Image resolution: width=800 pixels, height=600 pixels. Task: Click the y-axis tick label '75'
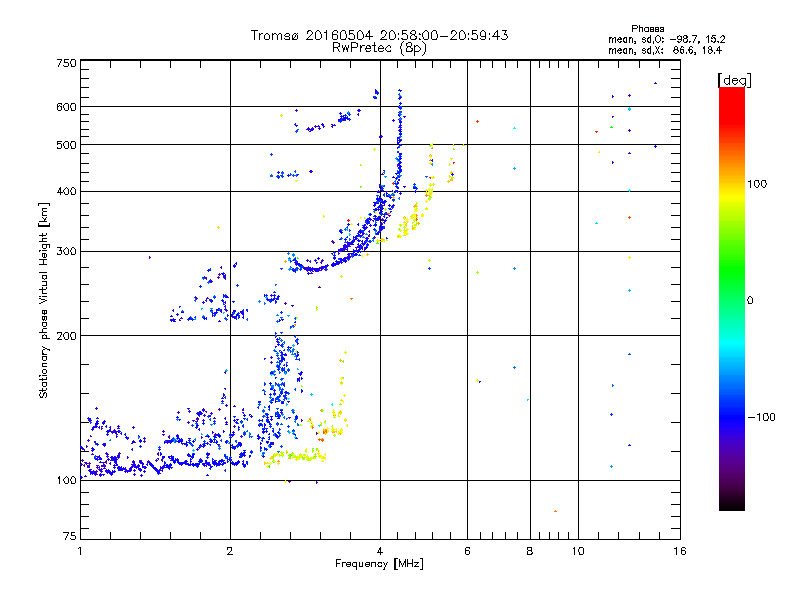pos(70,536)
